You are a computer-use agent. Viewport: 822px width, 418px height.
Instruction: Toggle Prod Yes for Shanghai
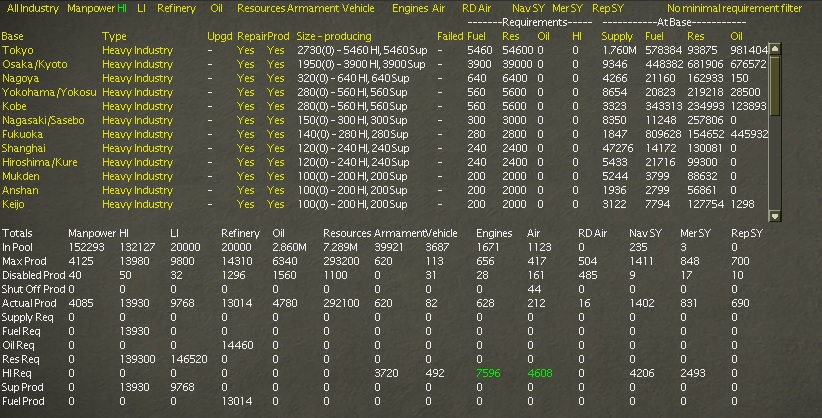coord(275,148)
